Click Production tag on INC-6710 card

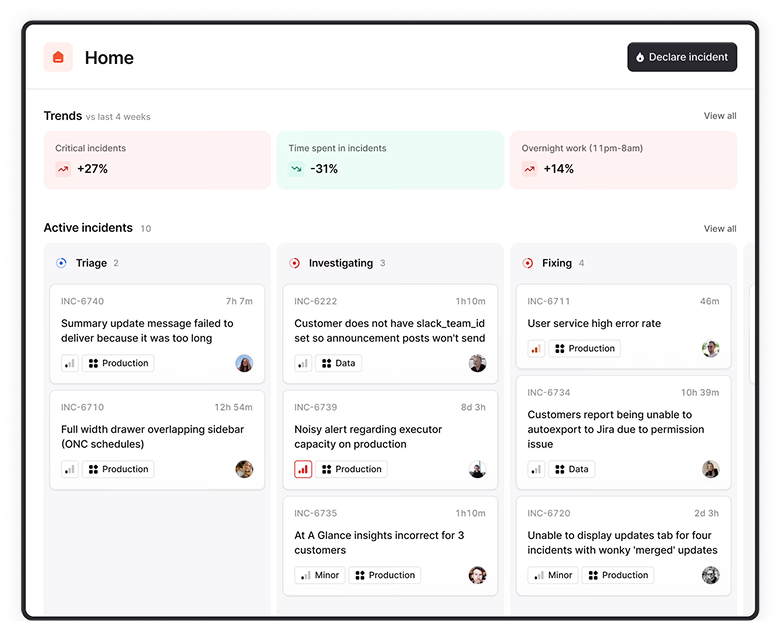click(x=118, y=469)
